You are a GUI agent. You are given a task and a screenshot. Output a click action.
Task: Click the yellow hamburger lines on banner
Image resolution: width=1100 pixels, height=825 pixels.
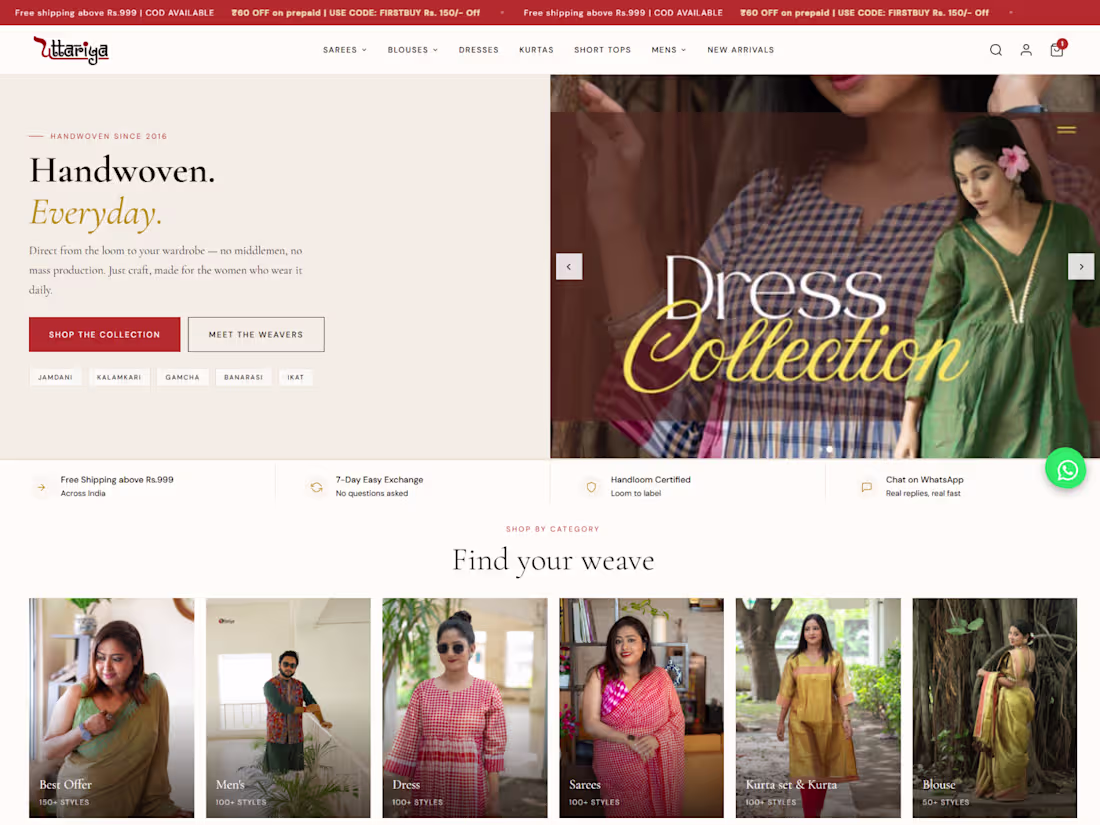1066,130
